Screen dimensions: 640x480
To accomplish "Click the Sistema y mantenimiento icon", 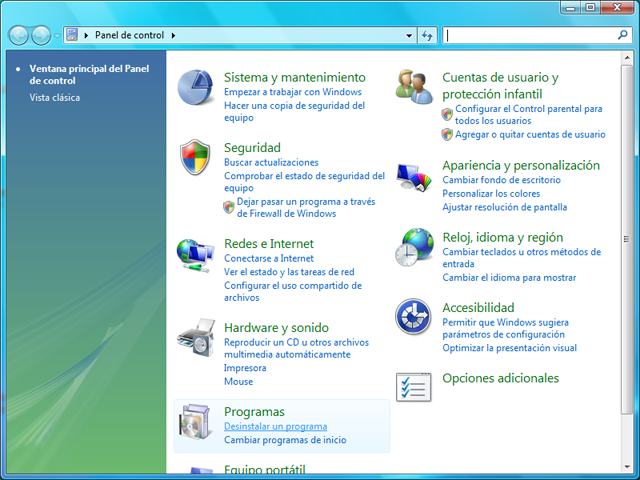I will tap(195, 88).
